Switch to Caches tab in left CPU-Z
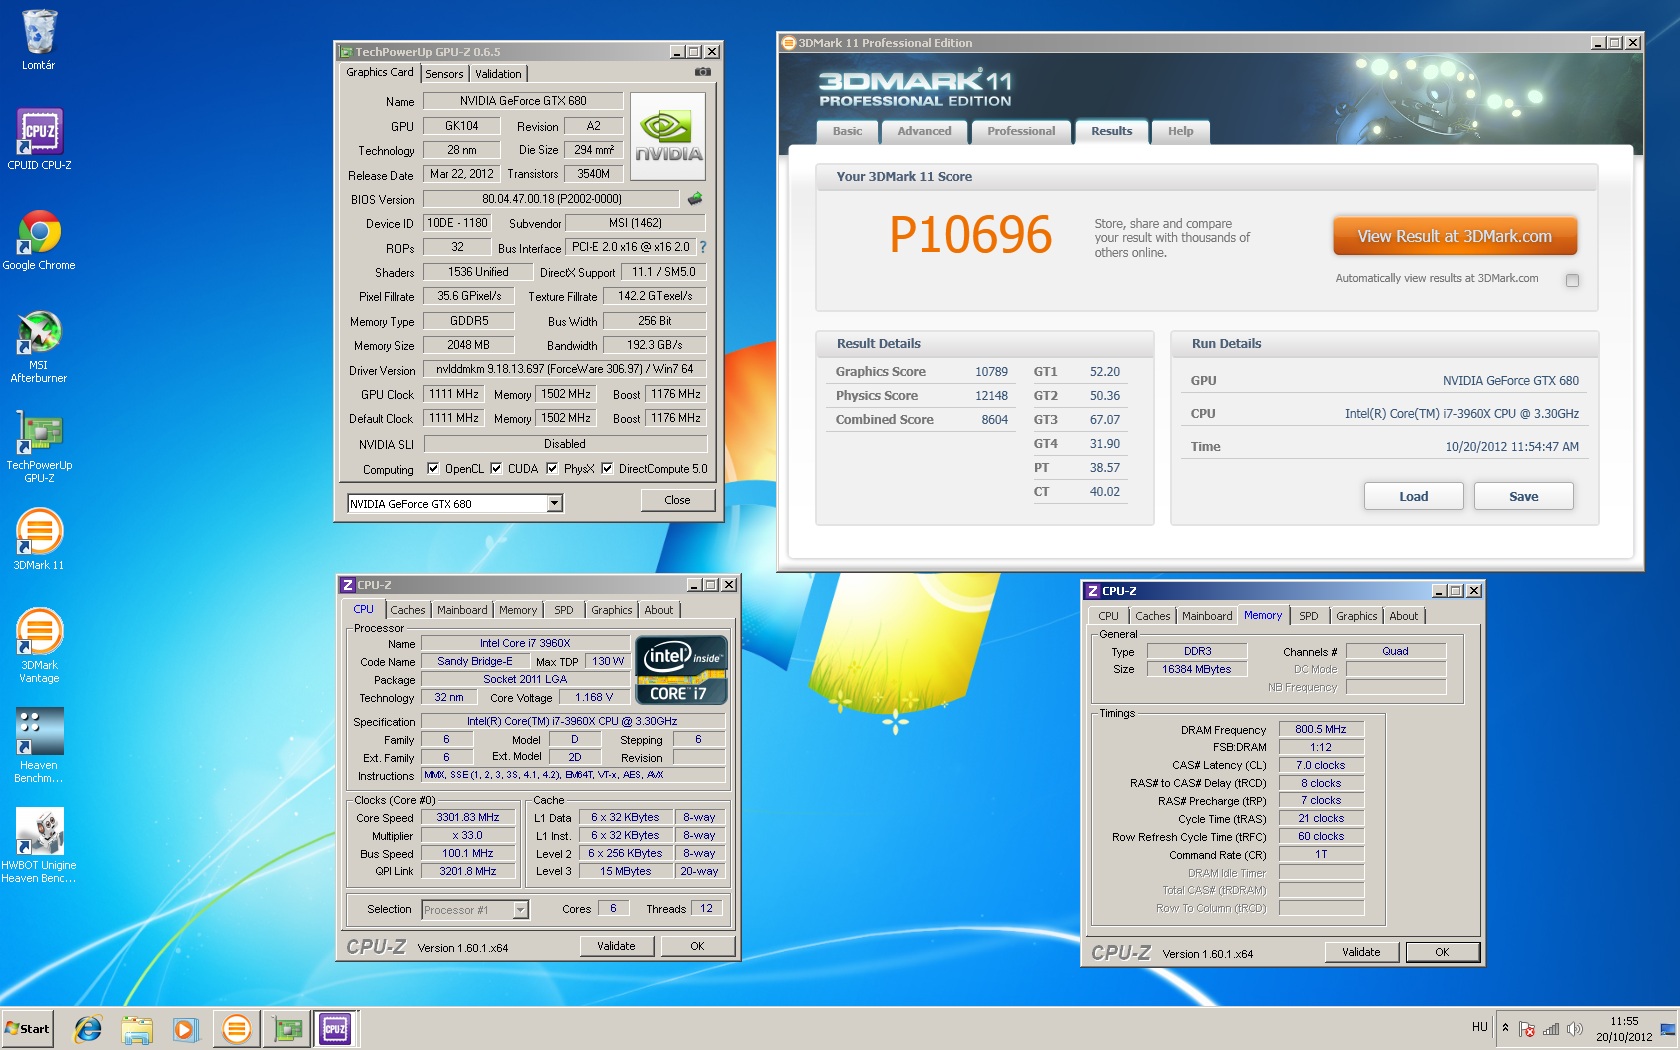The height and width of the screenshot is (1050, 1680). [408, 610]
